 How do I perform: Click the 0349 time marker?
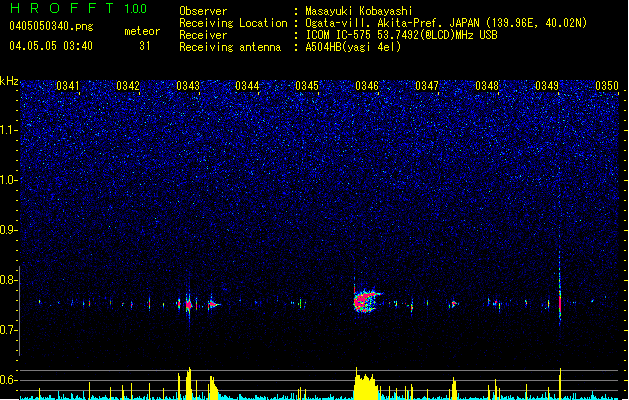pyautogui.click(x=547, y=85)
